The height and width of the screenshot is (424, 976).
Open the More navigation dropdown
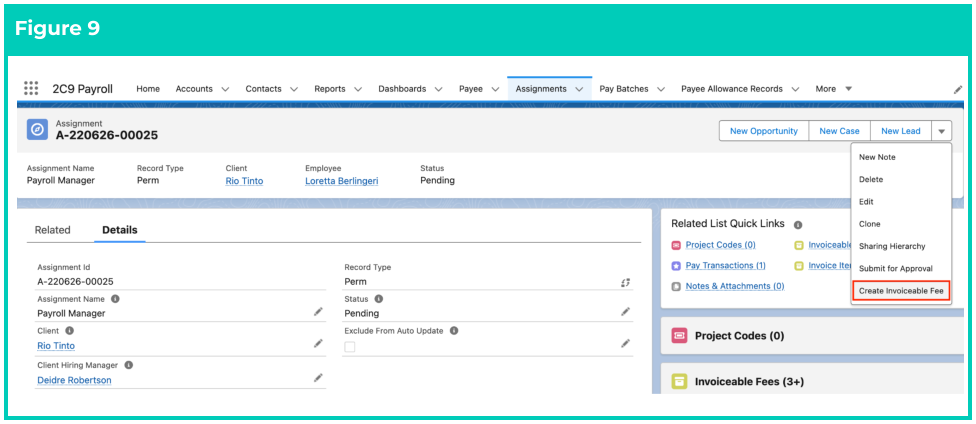tap(834, 89)
